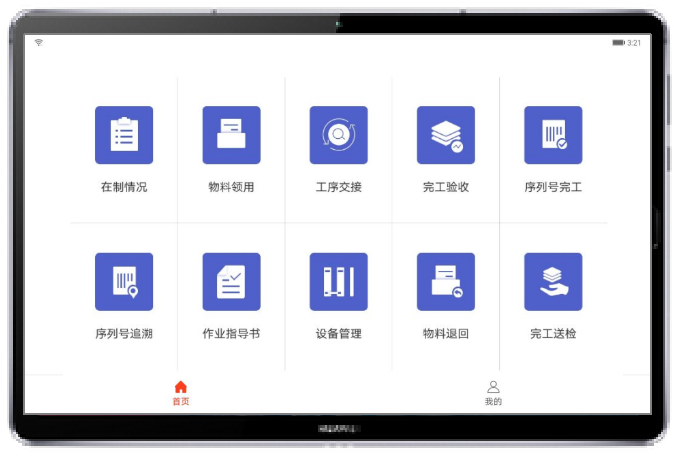This screenshot has width=674, height=459.
Task: Switch to the 我的 profile tab
Action: point(493,393)
